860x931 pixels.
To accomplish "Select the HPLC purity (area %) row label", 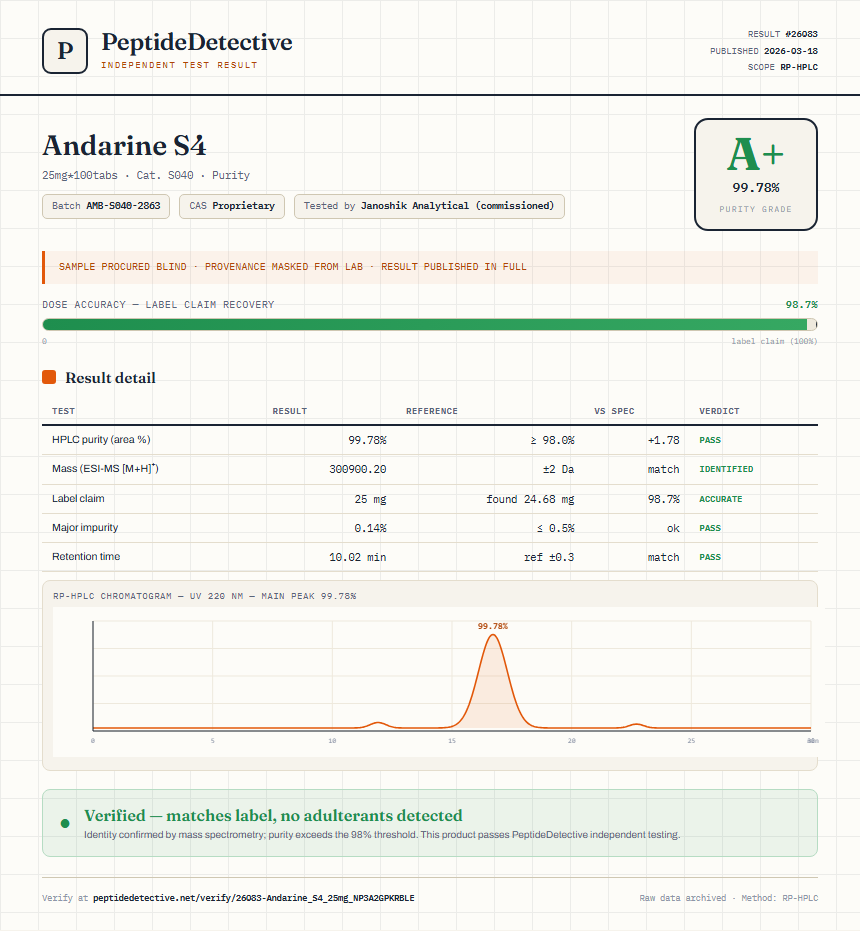I will click(x=101, y=439).
